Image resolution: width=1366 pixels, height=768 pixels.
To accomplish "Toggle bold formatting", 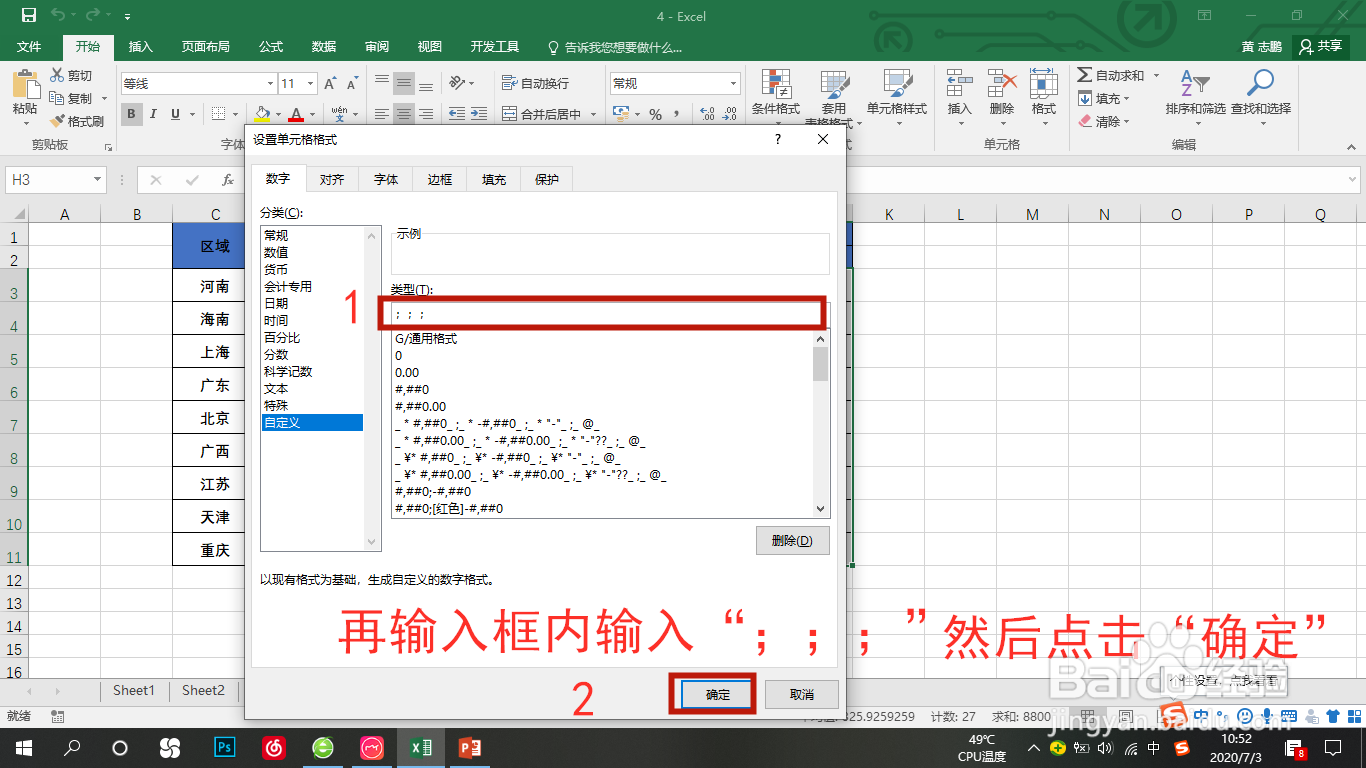I will pyautogui.click(x=131, y=114).
